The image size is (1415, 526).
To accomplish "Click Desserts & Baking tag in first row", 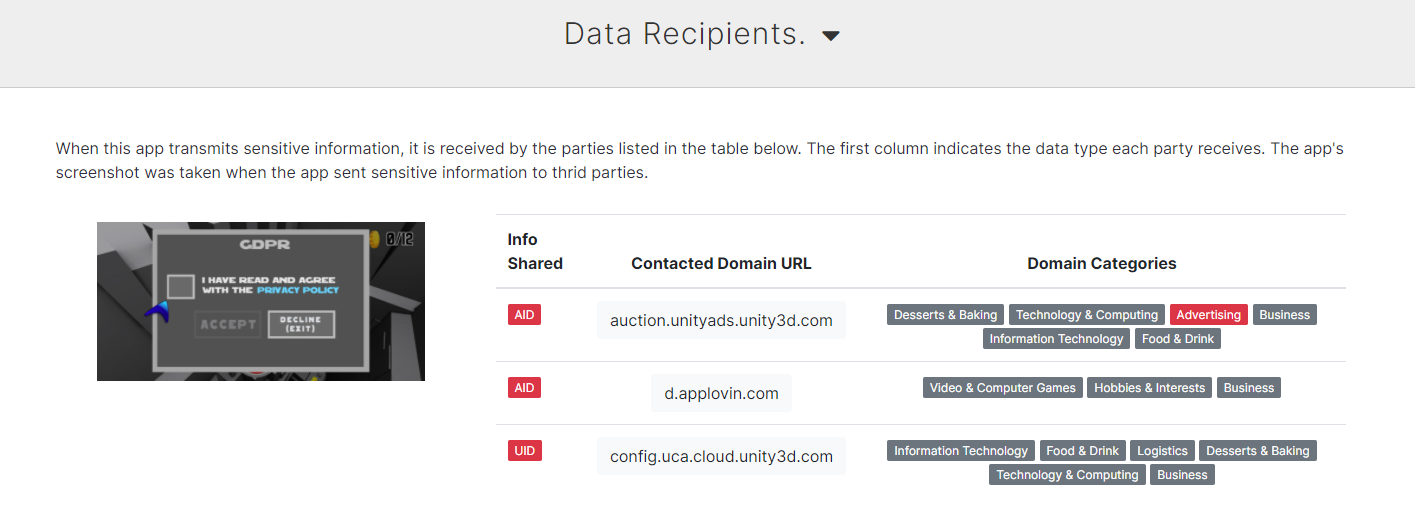I will pos(945,315).
